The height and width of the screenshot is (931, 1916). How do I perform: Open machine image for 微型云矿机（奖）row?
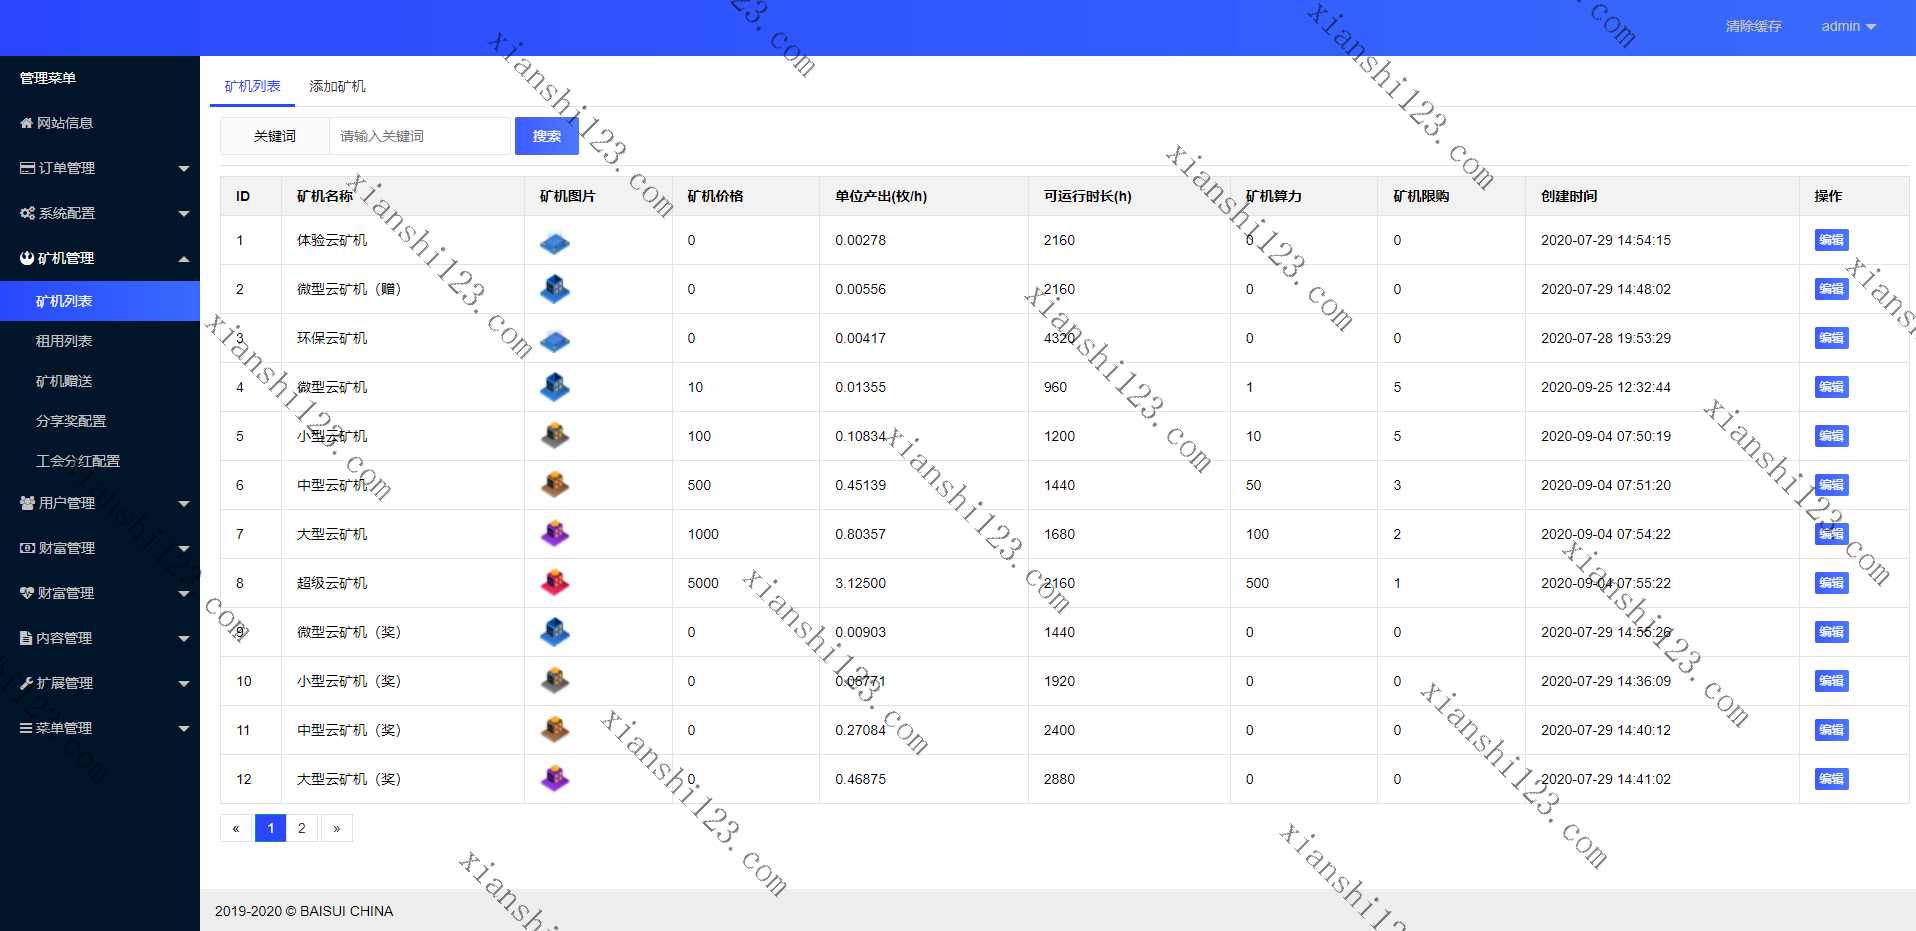(x=555, y=632)
